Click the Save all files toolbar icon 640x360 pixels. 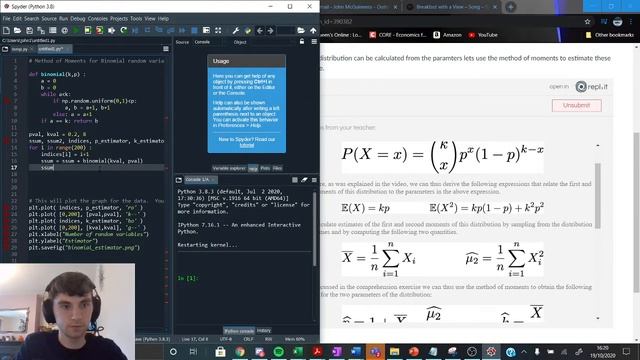(x=41, y=30)
